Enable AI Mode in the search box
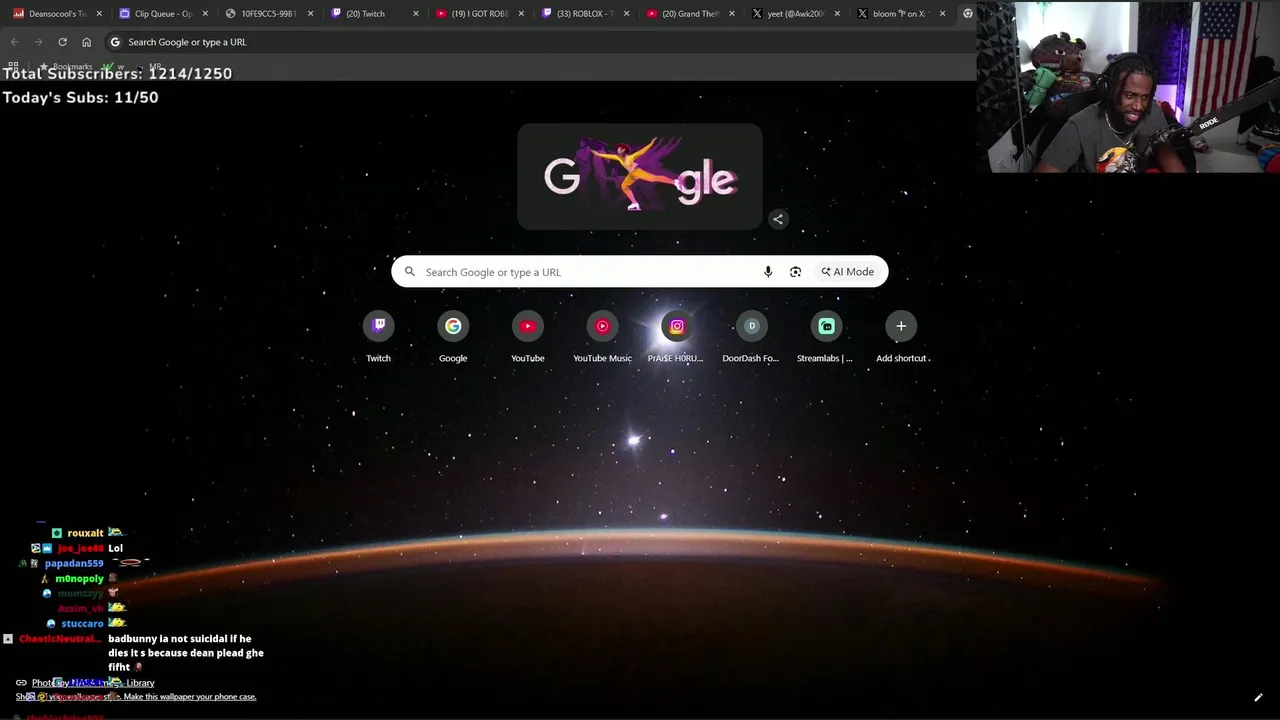The image size is (1280, 720). (848, 272)
